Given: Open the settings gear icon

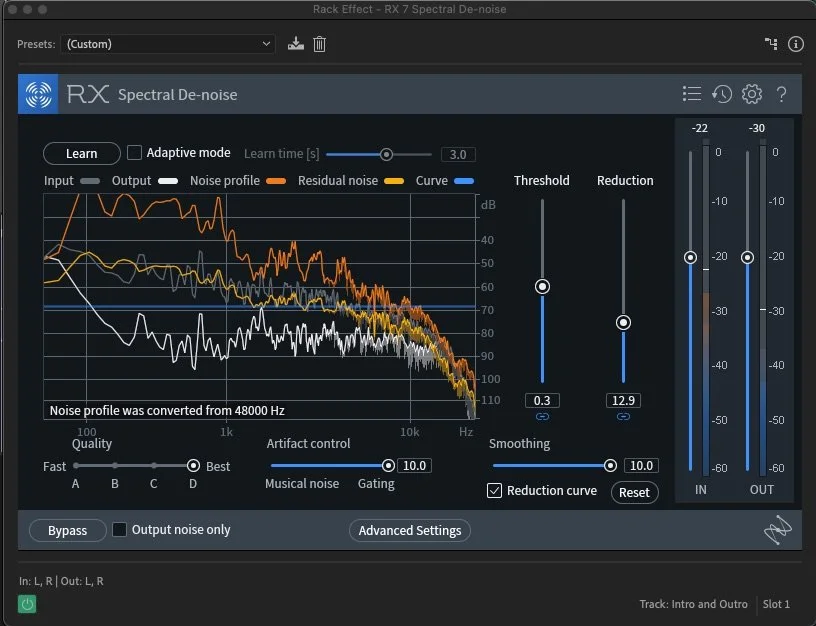Looking at the screenshot, I should tap(751, 94).
